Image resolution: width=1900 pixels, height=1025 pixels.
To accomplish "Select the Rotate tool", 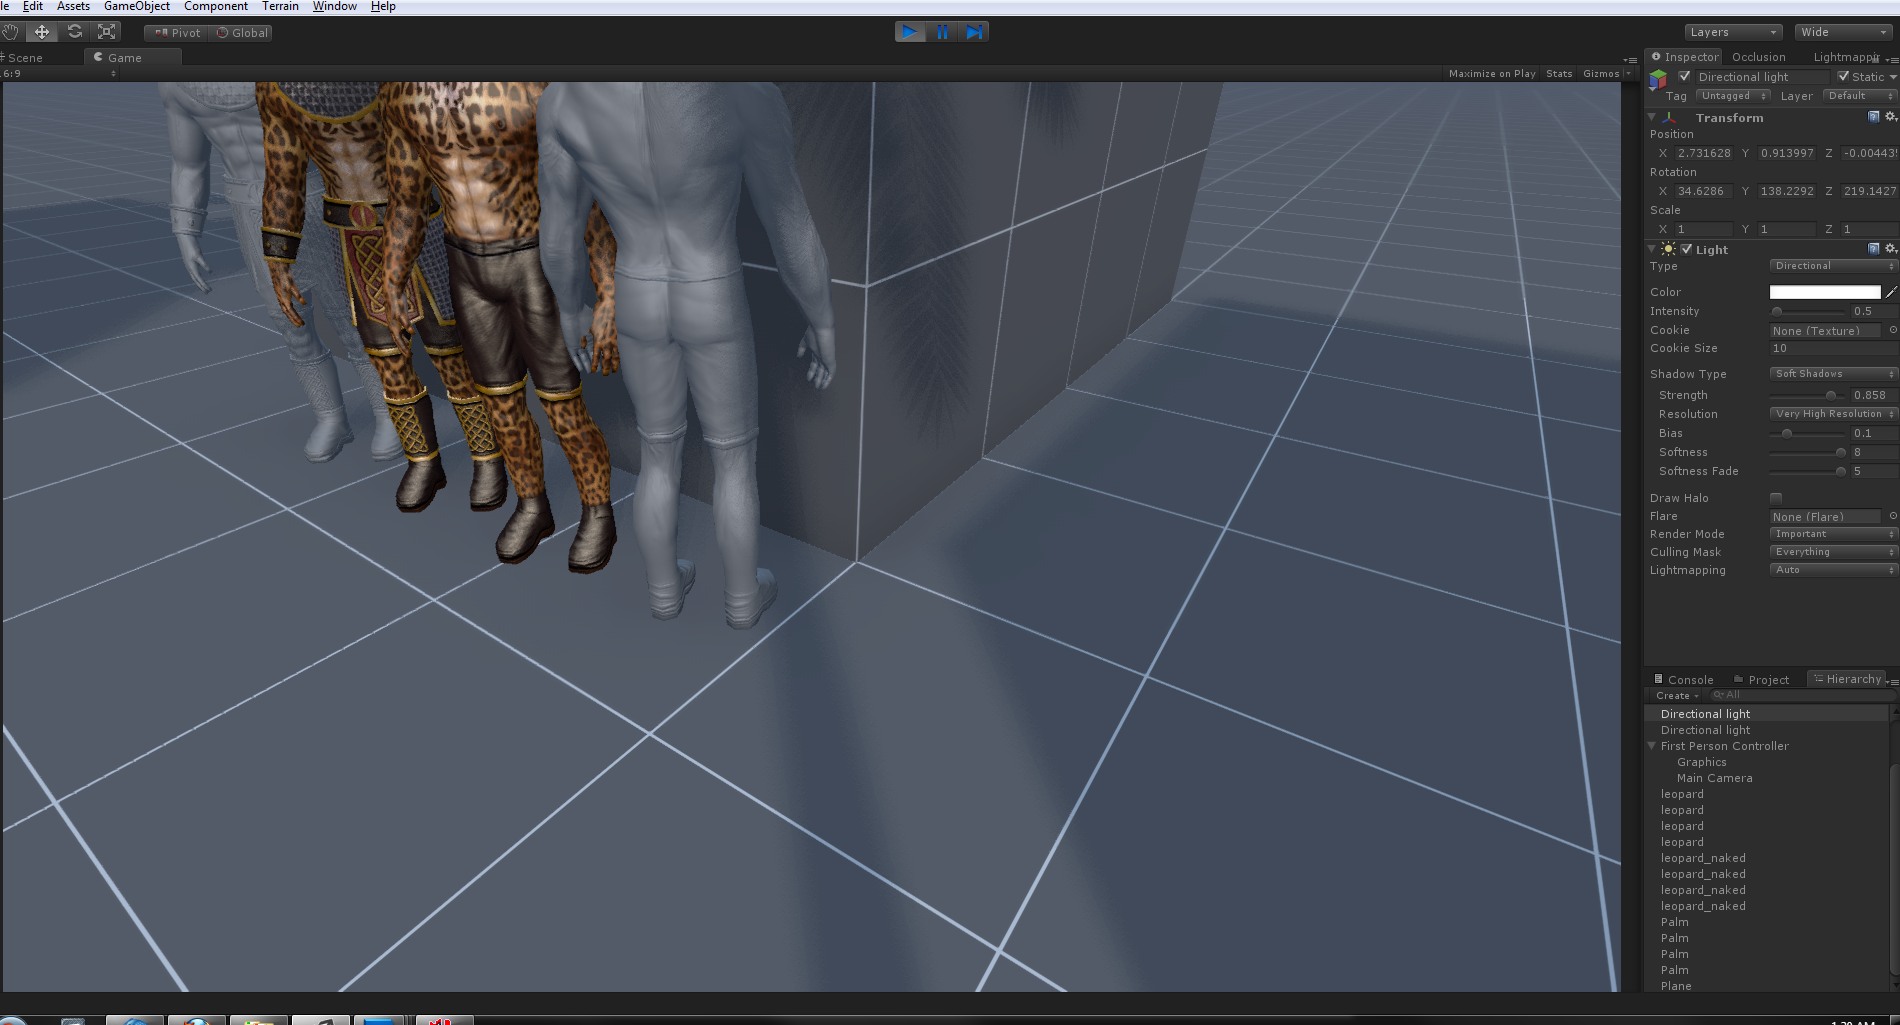I will [74, 31].
